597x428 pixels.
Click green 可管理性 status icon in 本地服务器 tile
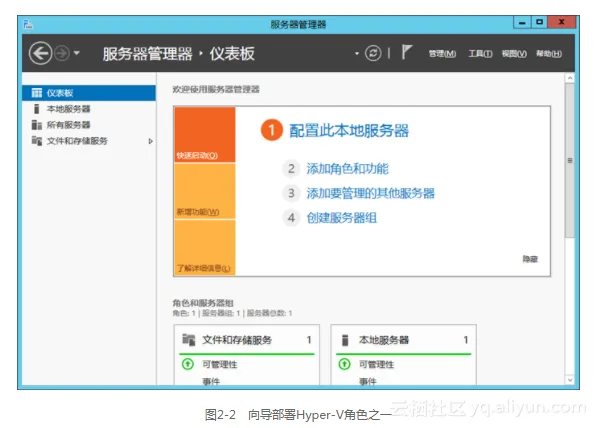[x=345, y=364]
